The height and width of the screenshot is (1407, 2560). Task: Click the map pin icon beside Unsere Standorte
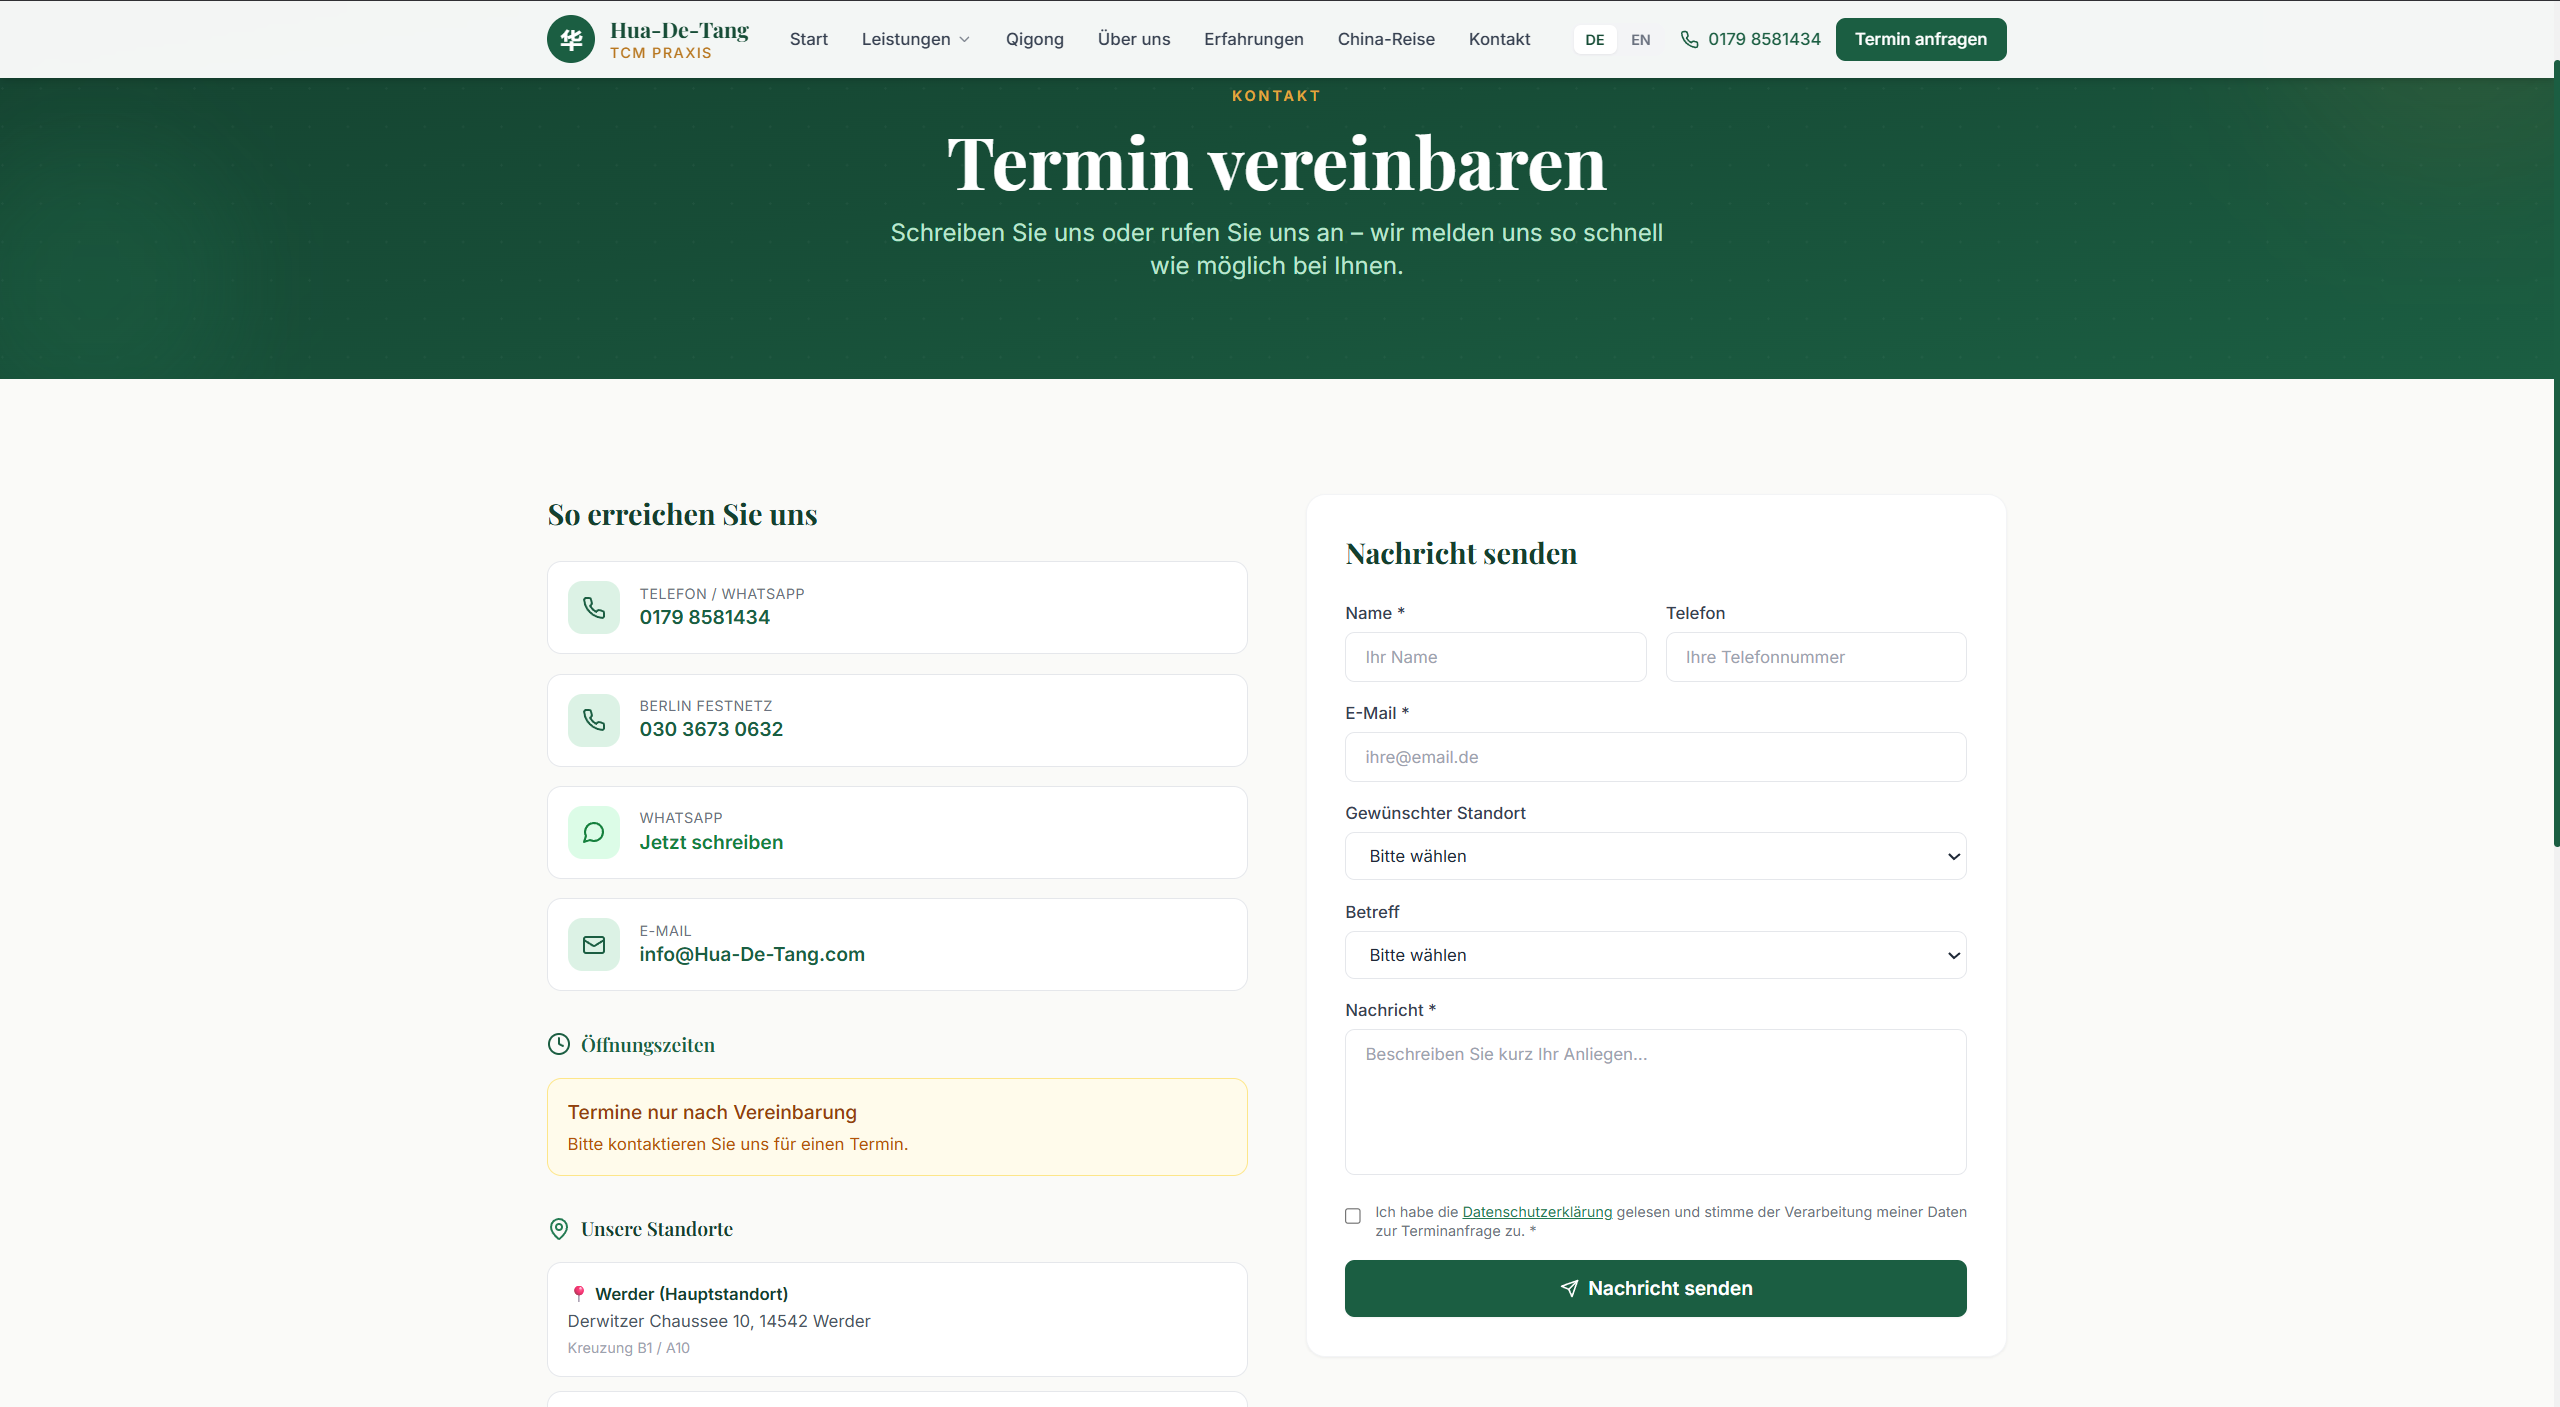(559, 1229)
